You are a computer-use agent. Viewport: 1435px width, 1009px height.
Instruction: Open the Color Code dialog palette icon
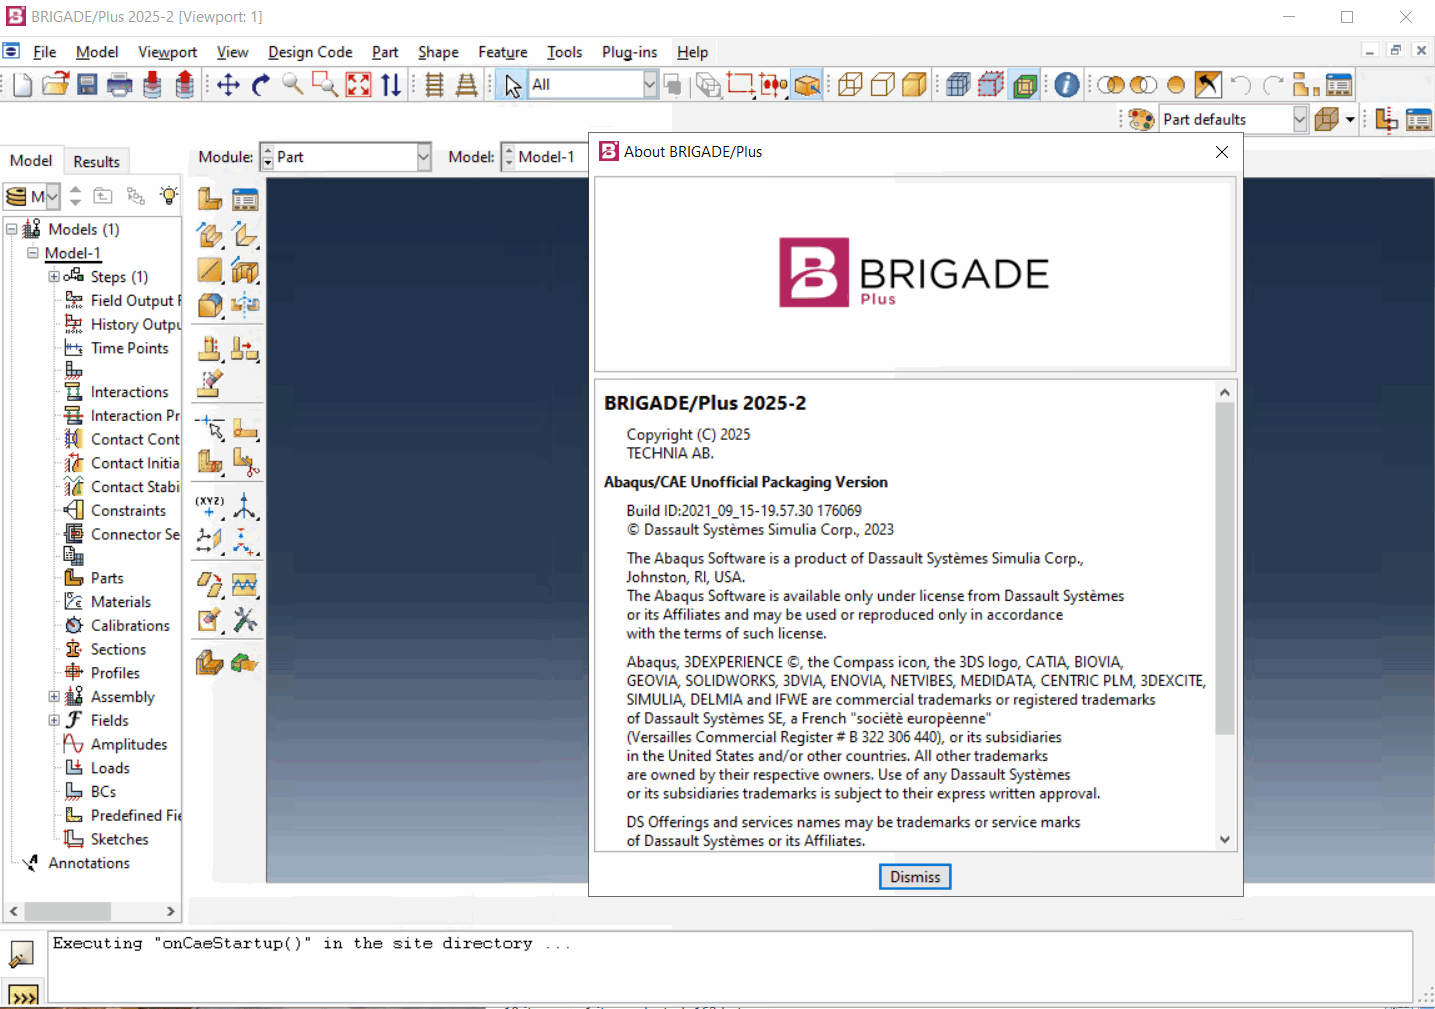point(1141,120)
